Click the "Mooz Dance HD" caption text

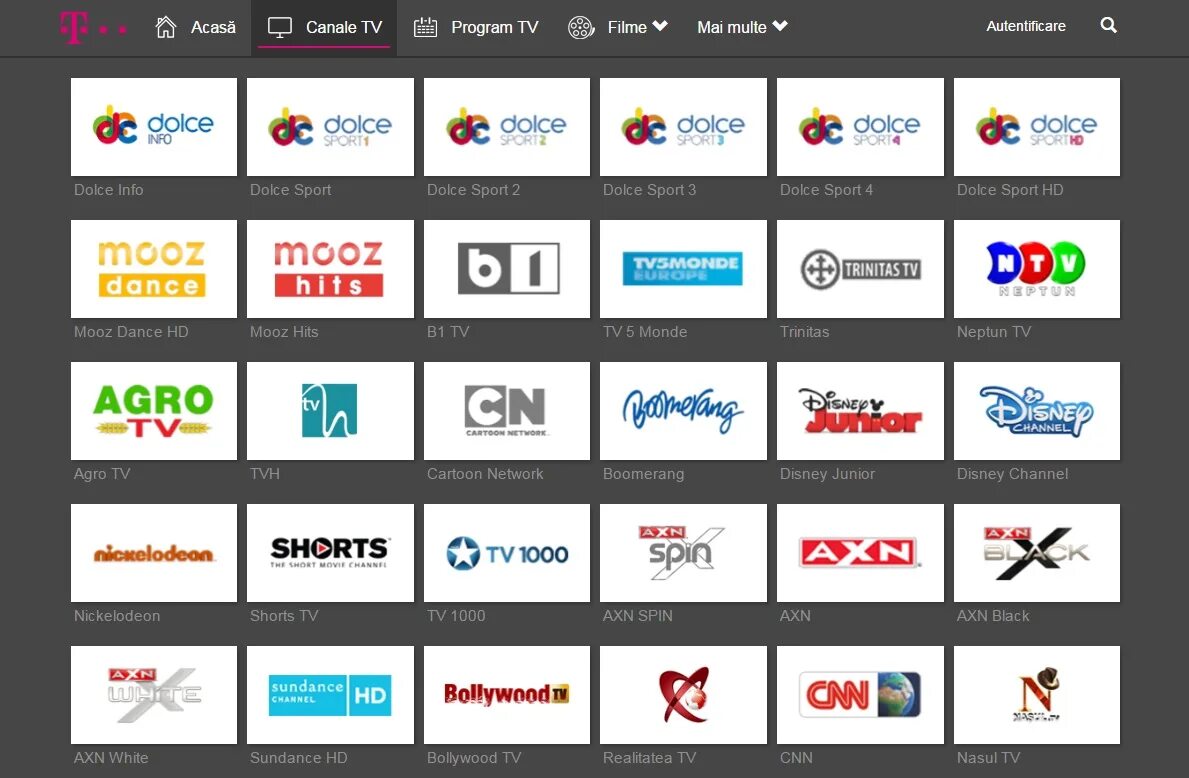pos(131,331)
